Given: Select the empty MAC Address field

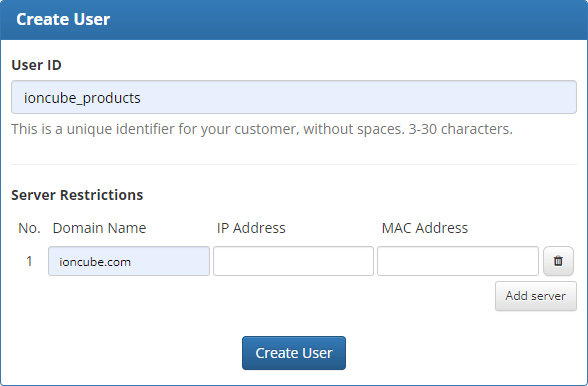Looking at the screenshot, I should [x=458, y=261].
